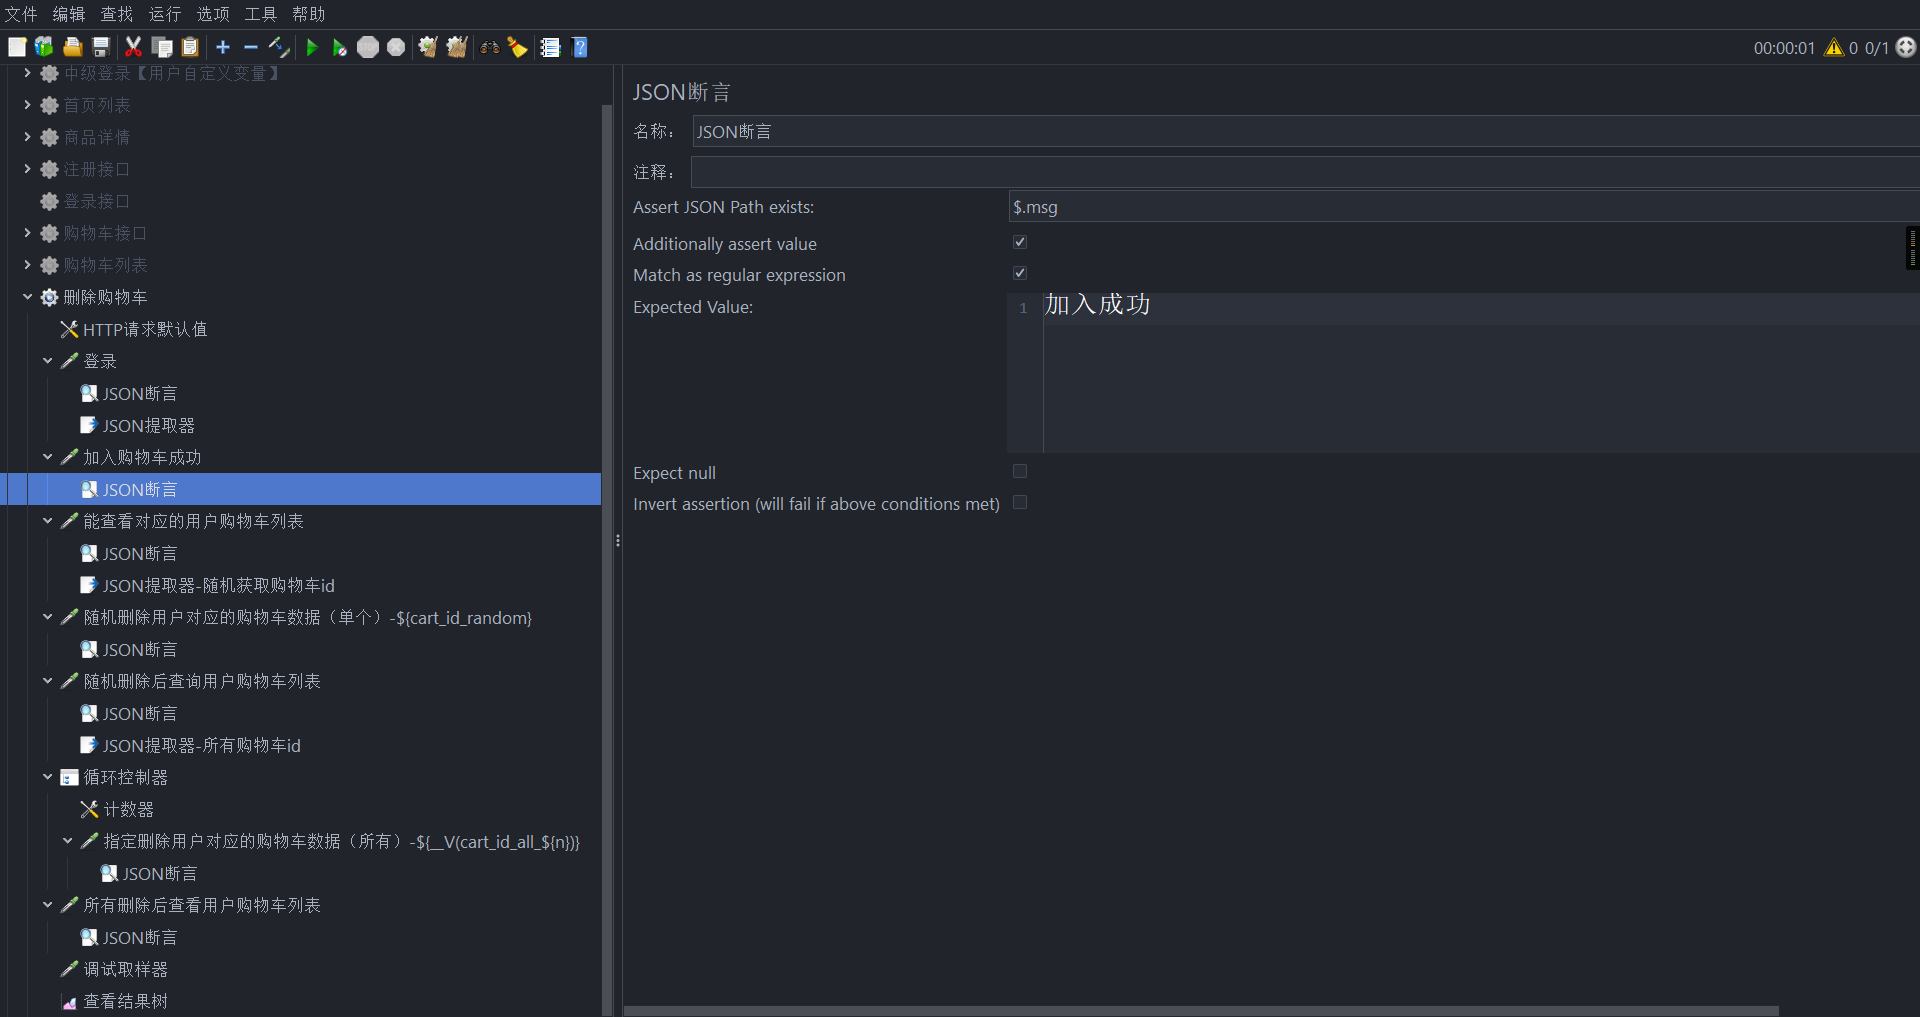The height and width of the screenshot is (1017, 1920).
Task: Click the remote engines status icon
Action: point(1906,47)
